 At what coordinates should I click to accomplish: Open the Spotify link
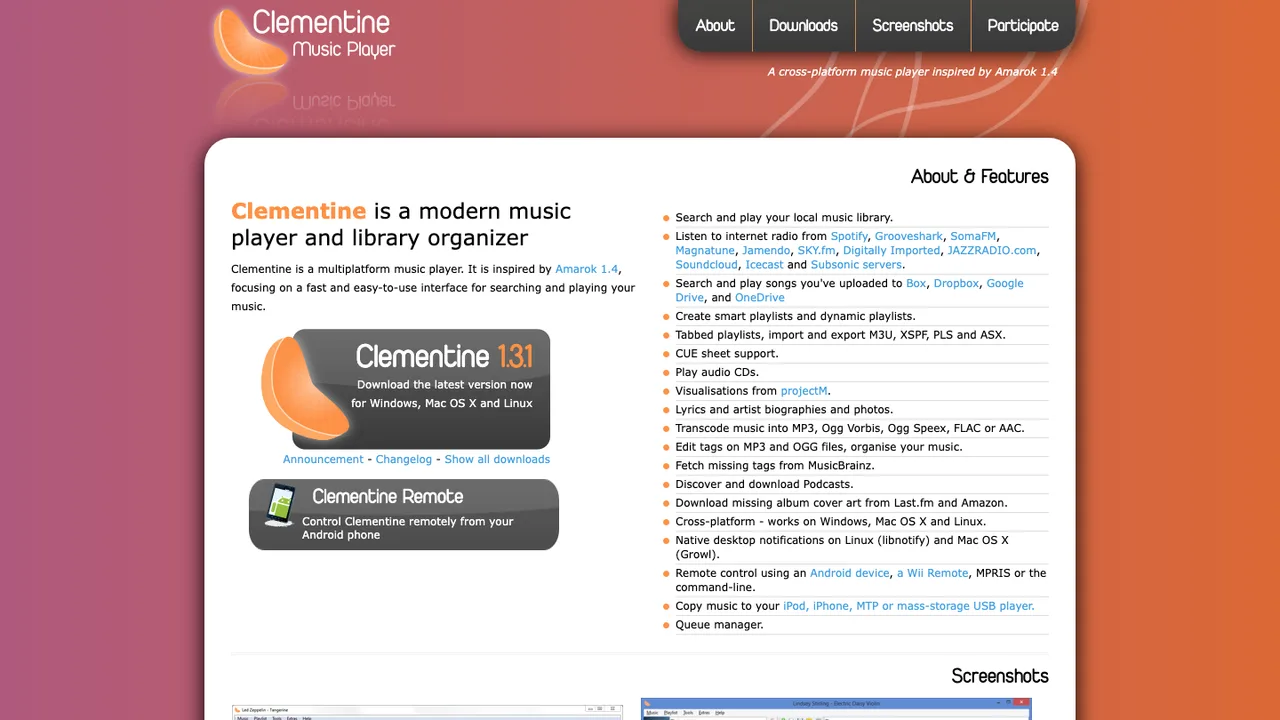(849, 236)
